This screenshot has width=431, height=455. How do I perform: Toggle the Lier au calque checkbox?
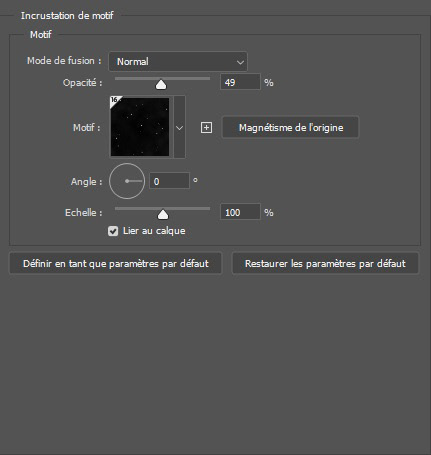(113, 231)
